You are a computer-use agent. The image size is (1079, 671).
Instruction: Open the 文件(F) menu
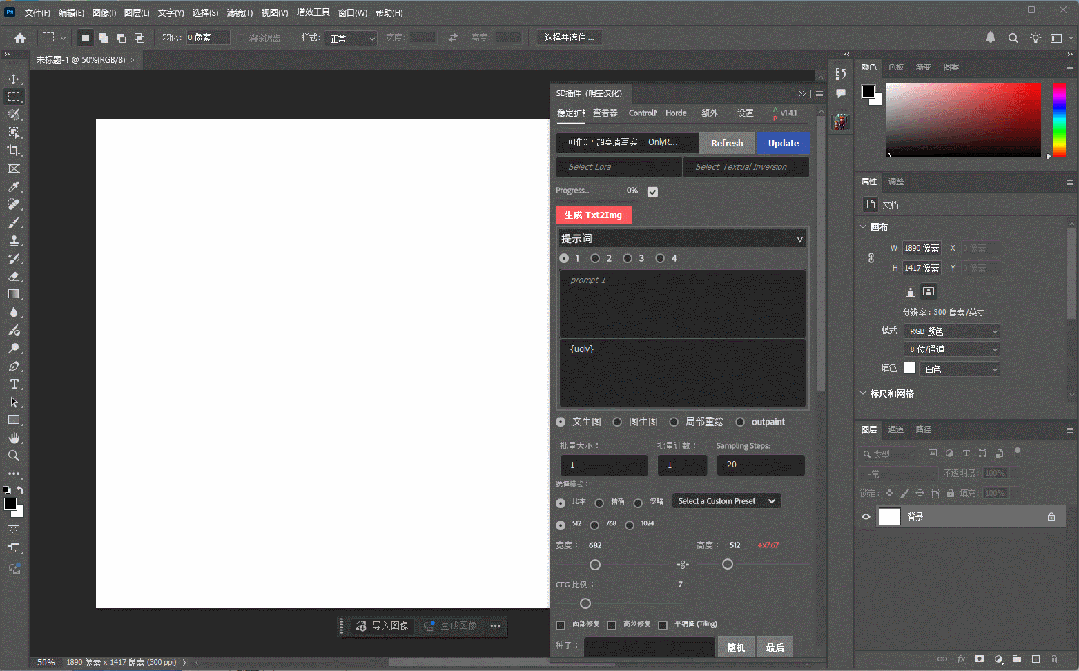tap(37, 13)
